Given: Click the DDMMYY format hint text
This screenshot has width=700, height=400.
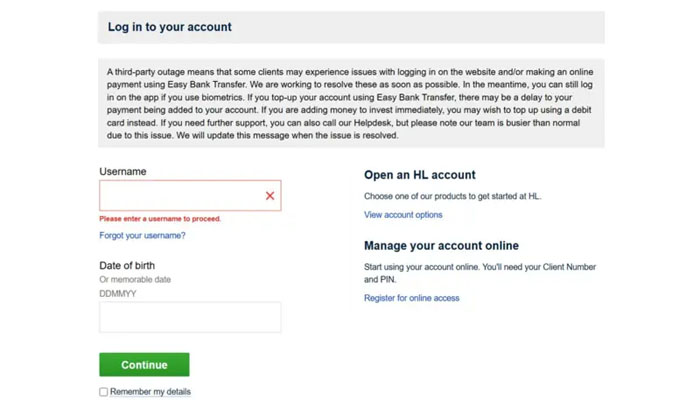Looking at the screenshot, I should 118,294.
